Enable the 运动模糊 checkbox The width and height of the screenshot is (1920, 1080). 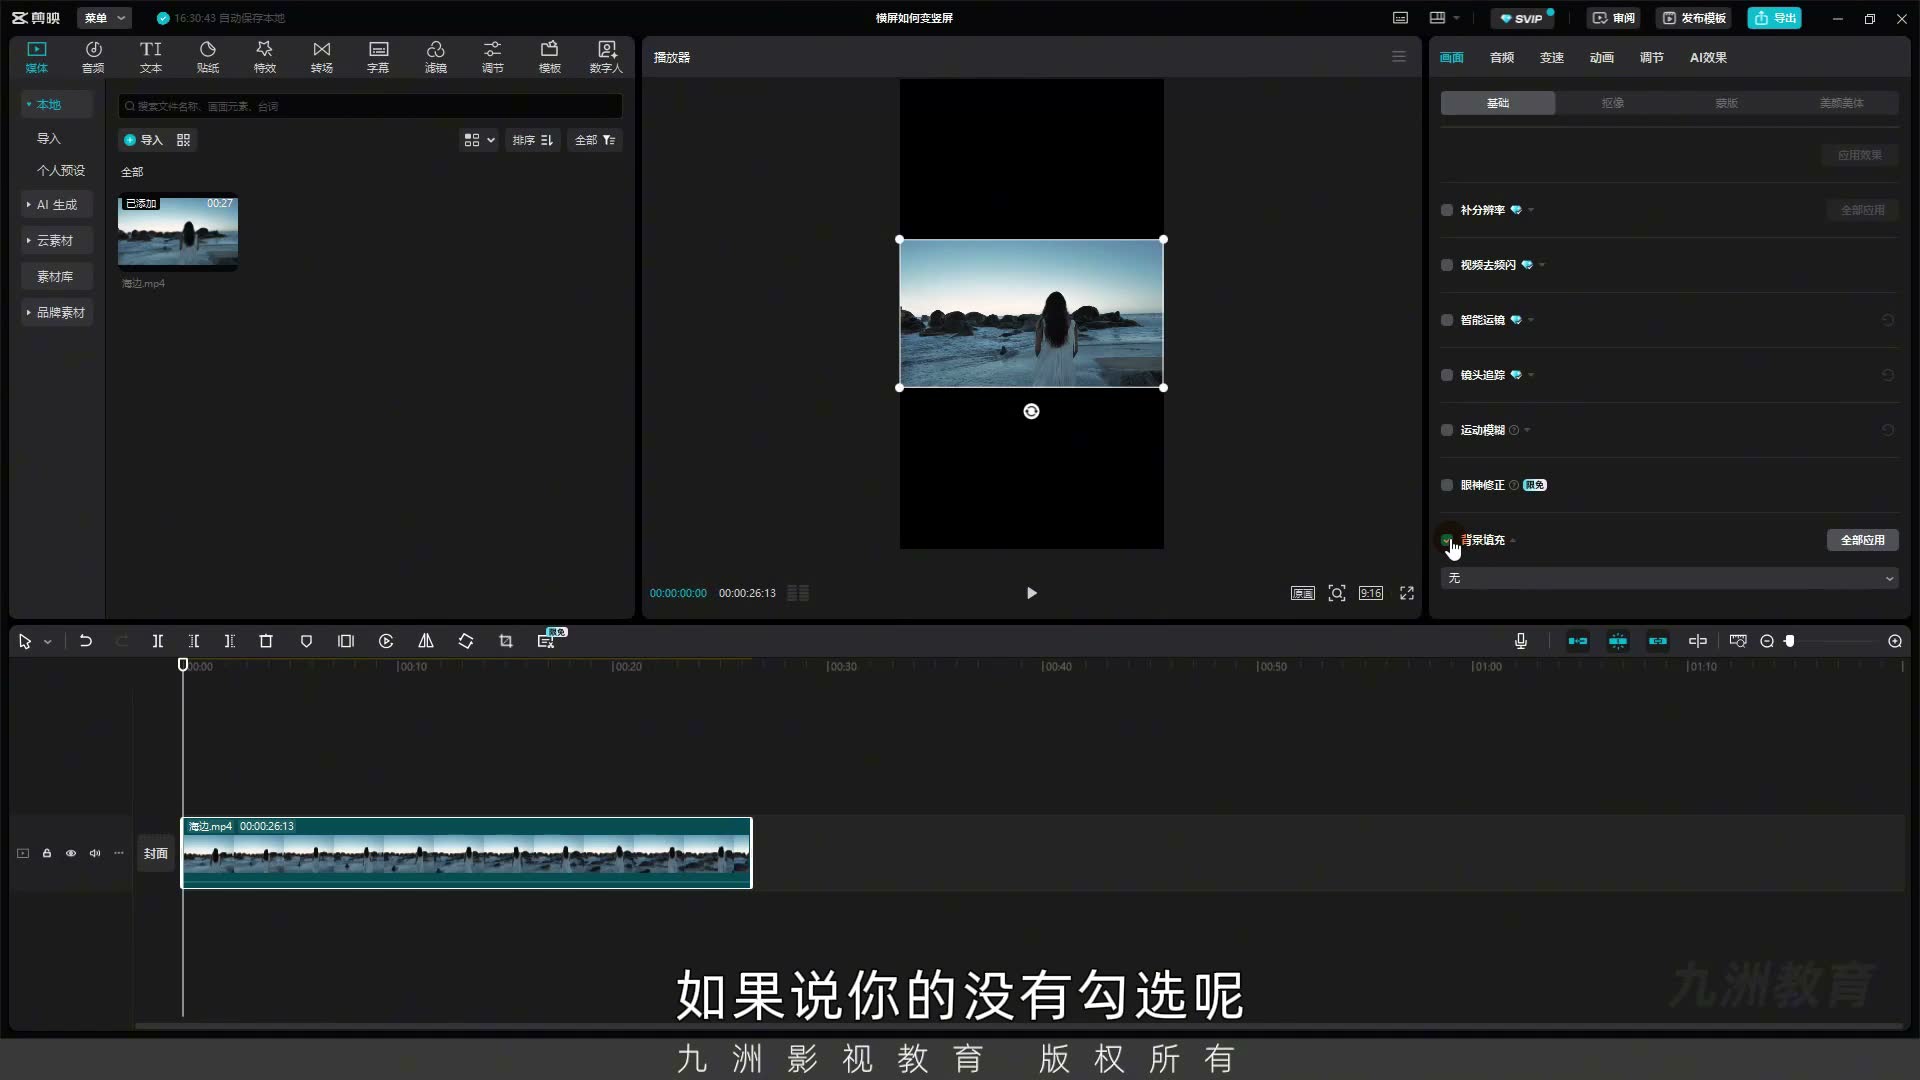click(1447, 430)
